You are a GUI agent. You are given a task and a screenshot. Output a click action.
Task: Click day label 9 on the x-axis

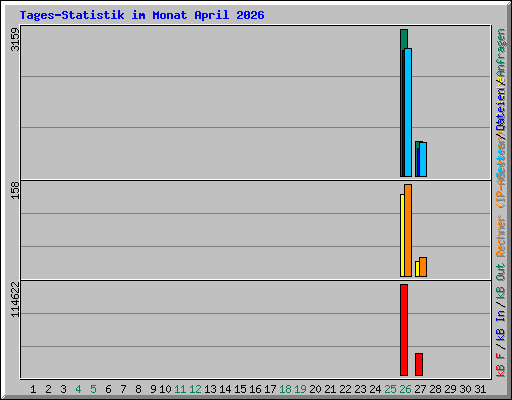pos(153,389)
